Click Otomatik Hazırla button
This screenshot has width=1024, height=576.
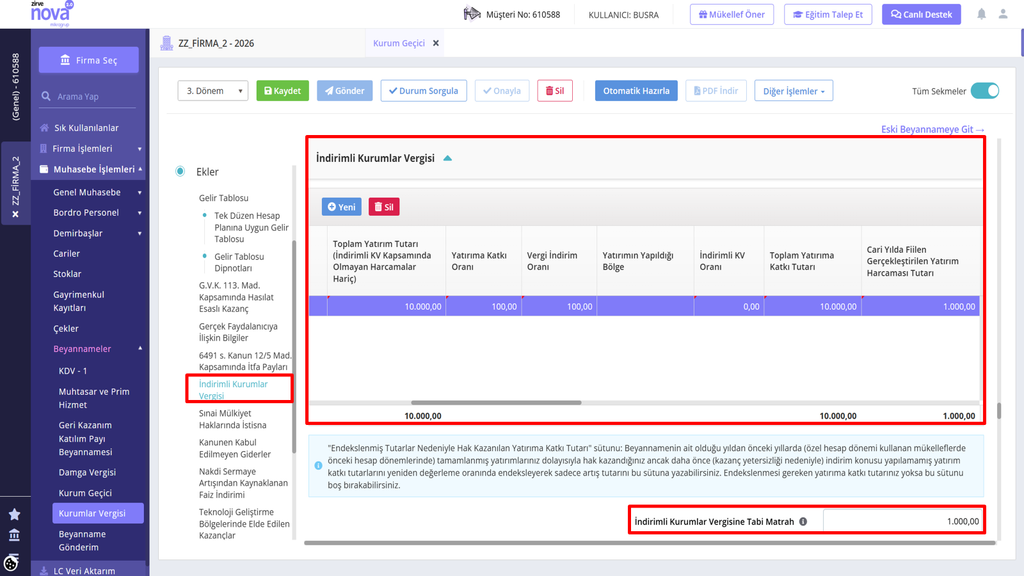click(636, 91)
